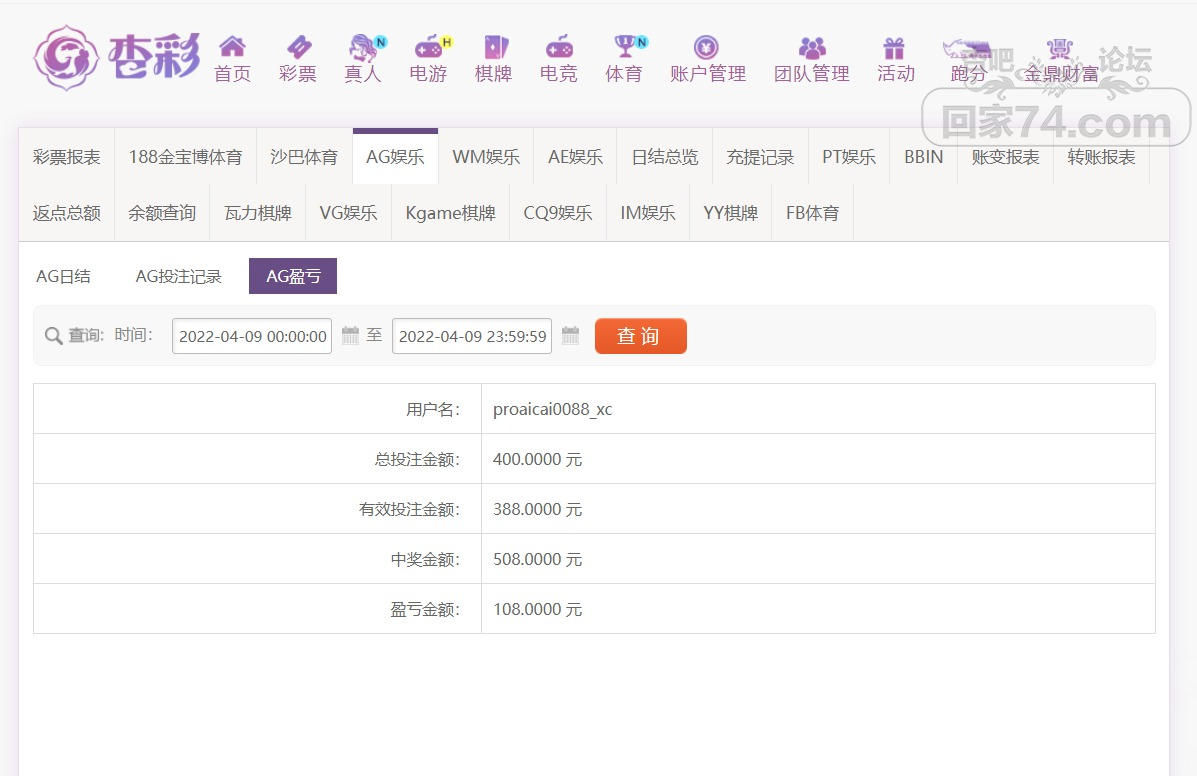
Task: Open start date calendar picker icon
Action: (350, 336)
